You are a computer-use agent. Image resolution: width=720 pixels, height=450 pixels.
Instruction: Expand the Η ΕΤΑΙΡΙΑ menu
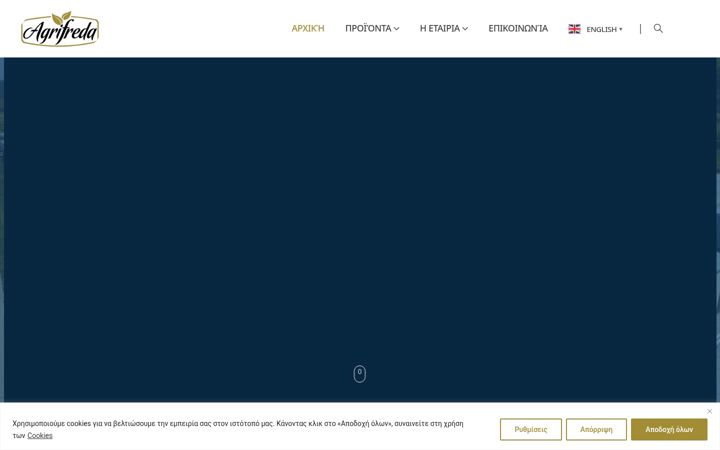point(444,28)
